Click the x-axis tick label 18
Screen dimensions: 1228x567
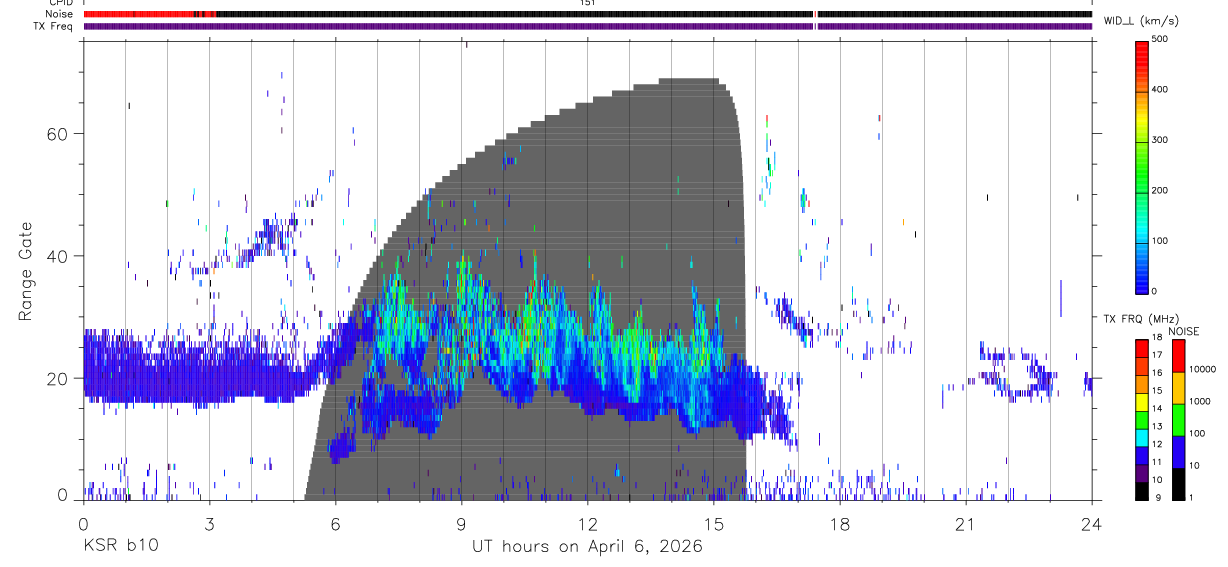click(839, 524)
